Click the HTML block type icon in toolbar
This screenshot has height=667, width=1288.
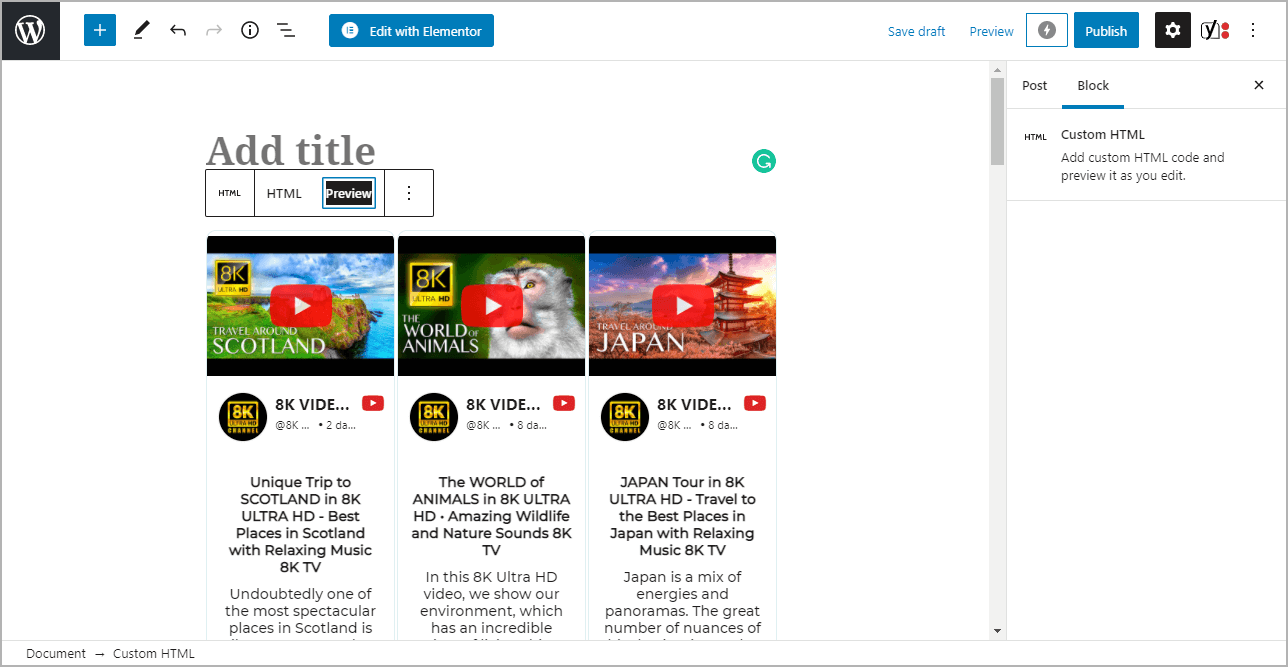(230, 193)
